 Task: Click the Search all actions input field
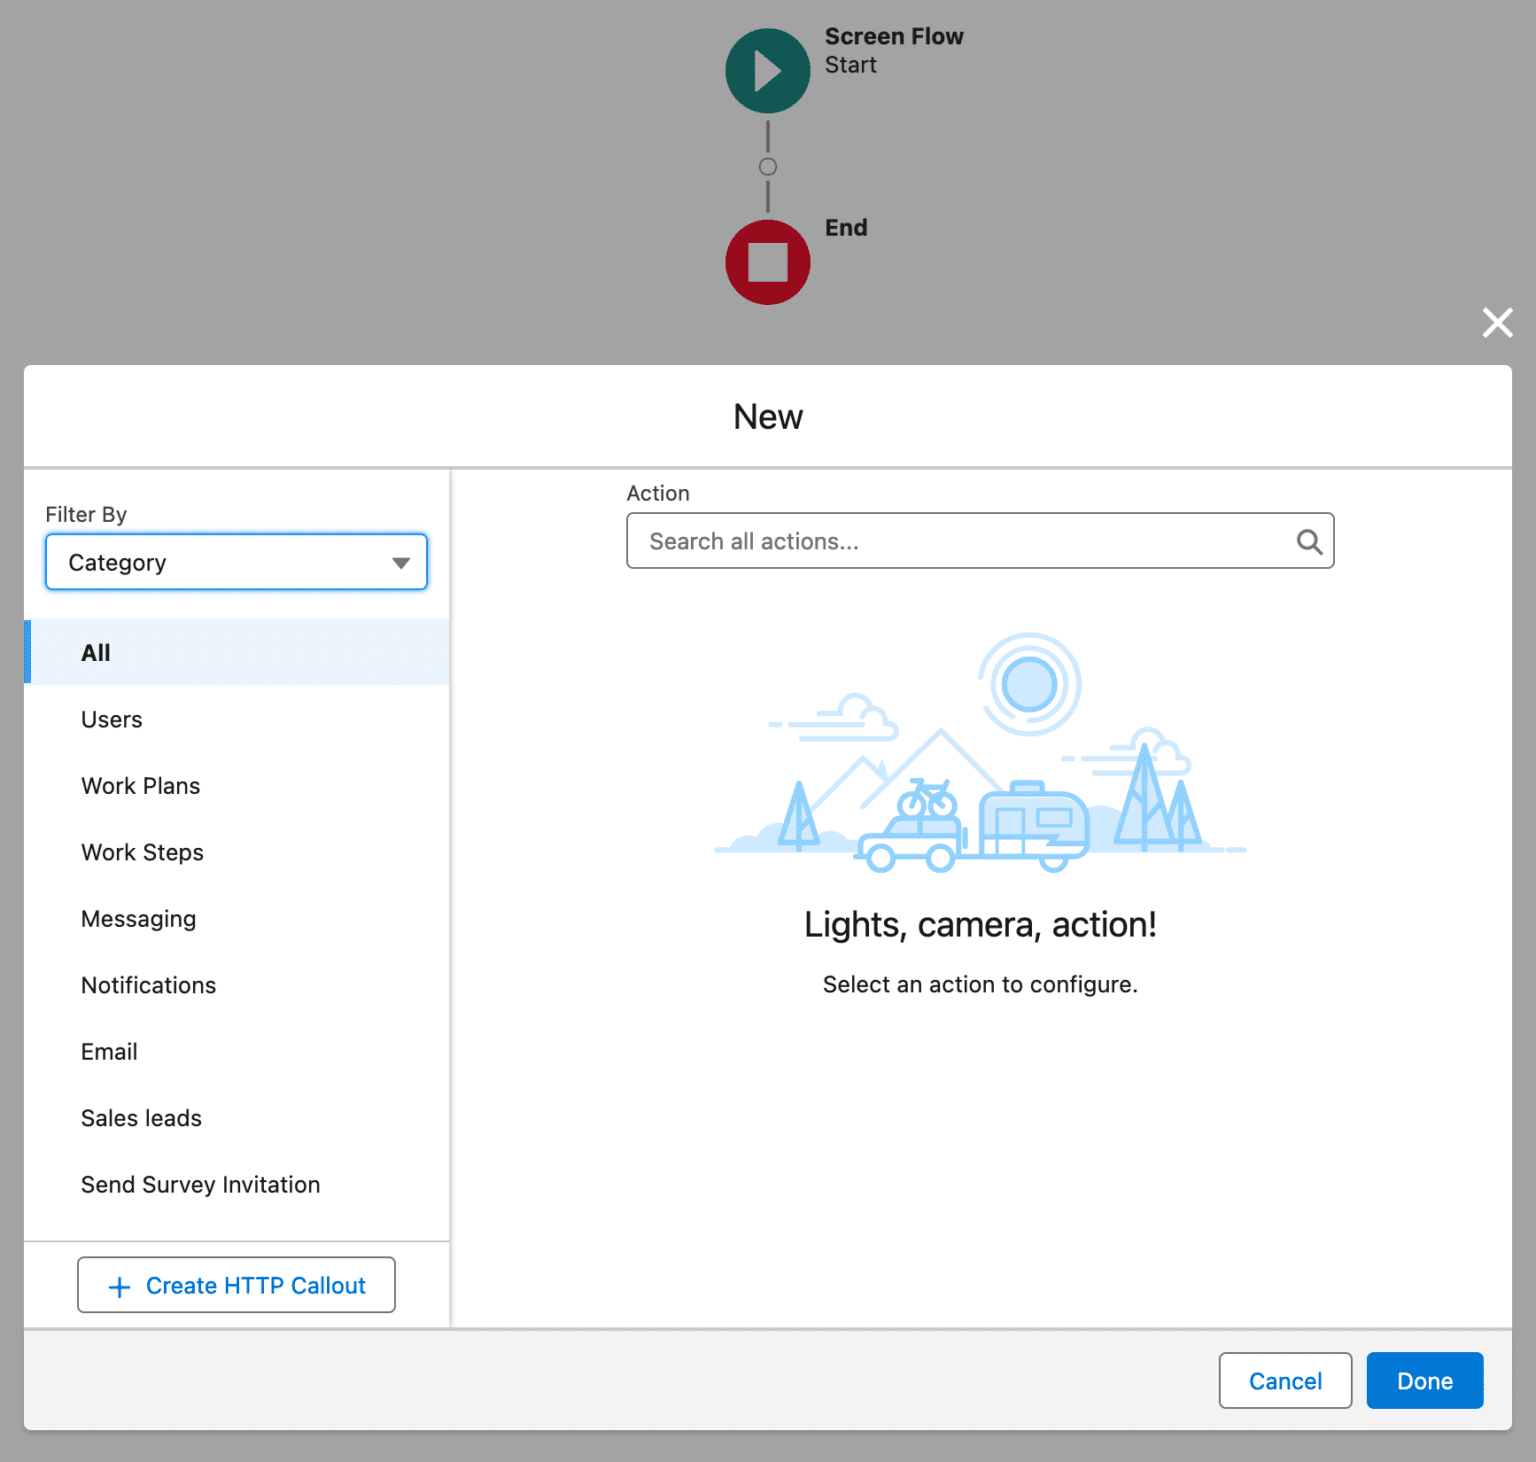pos(950,541)
